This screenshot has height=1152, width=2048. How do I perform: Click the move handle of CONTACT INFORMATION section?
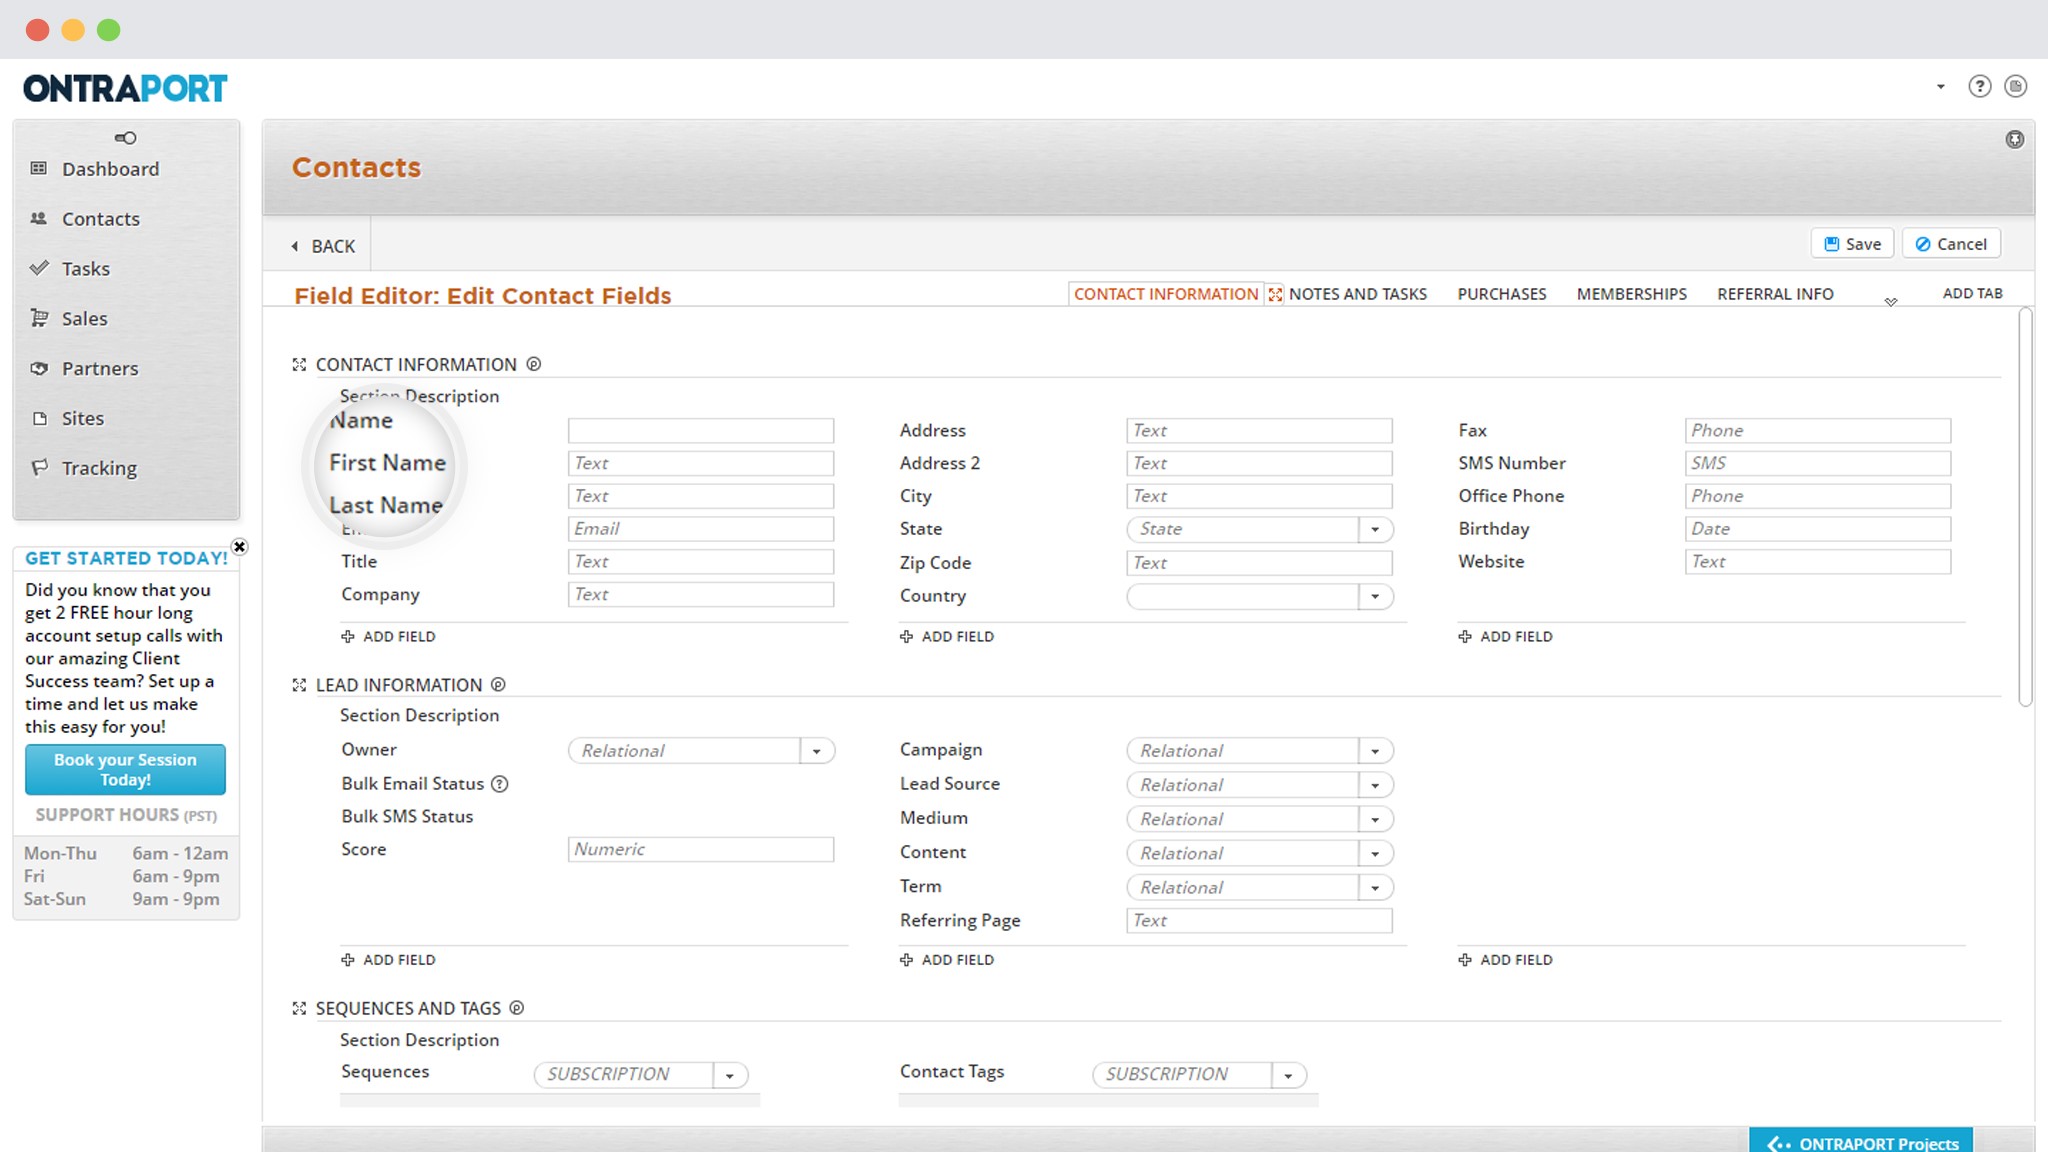pyautogui.click(x=299, y=365)
